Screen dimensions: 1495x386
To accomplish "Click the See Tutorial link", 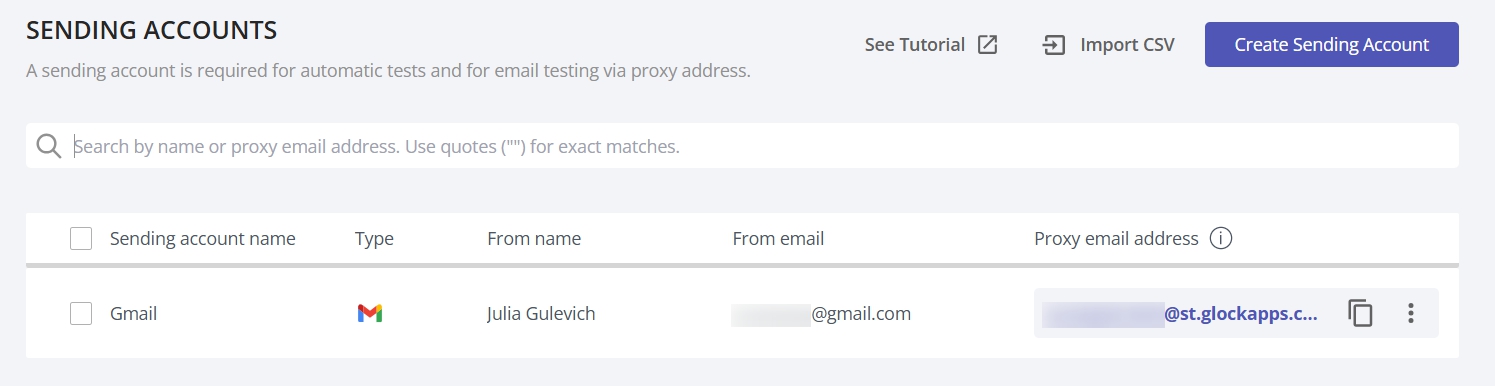I will click(x=915, y=45).
